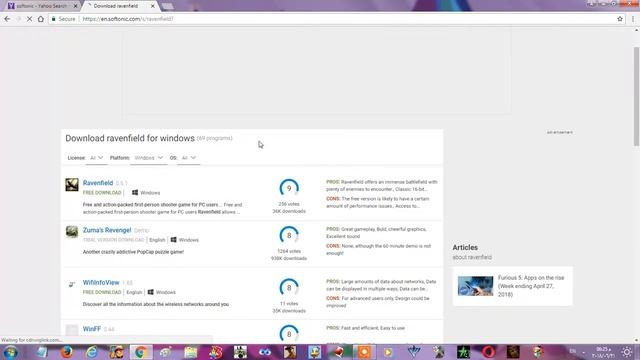Image resolution: width=640 pixels, height=360 pixels.
Task: Open the green star app in taskbar
Action: [463, 352]
